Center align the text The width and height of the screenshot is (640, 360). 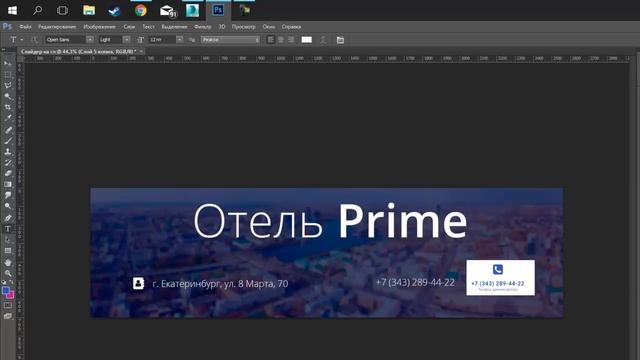(x=281, y=40)
